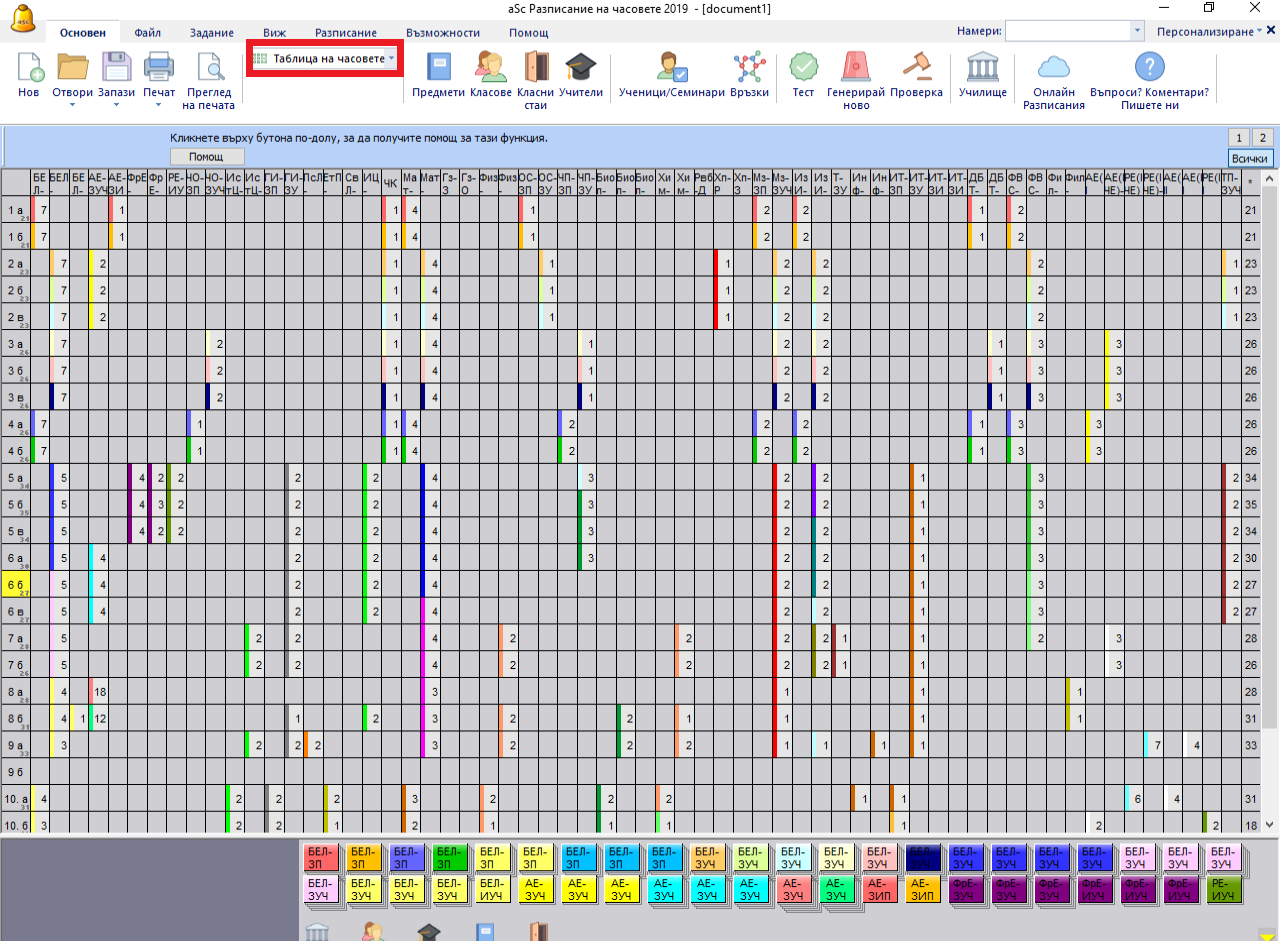Open dropdown arrow of Намери search box
The width and height of the screenshot is (1280, 941).
[1137, 32]
